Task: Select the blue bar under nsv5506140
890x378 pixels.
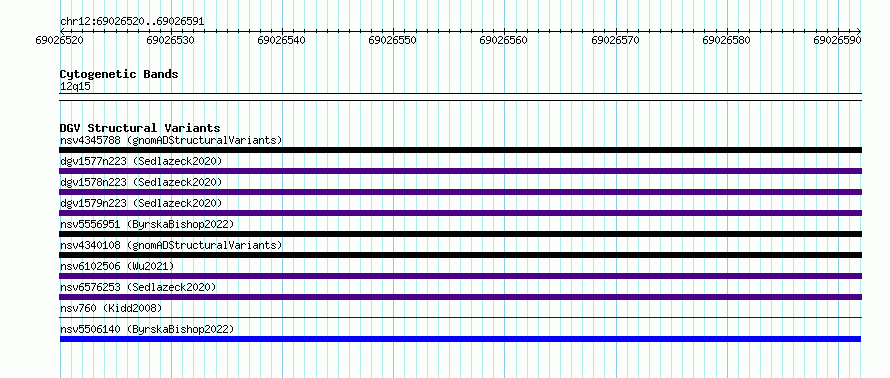Action: pyautogui.click(x=461, y=339)
